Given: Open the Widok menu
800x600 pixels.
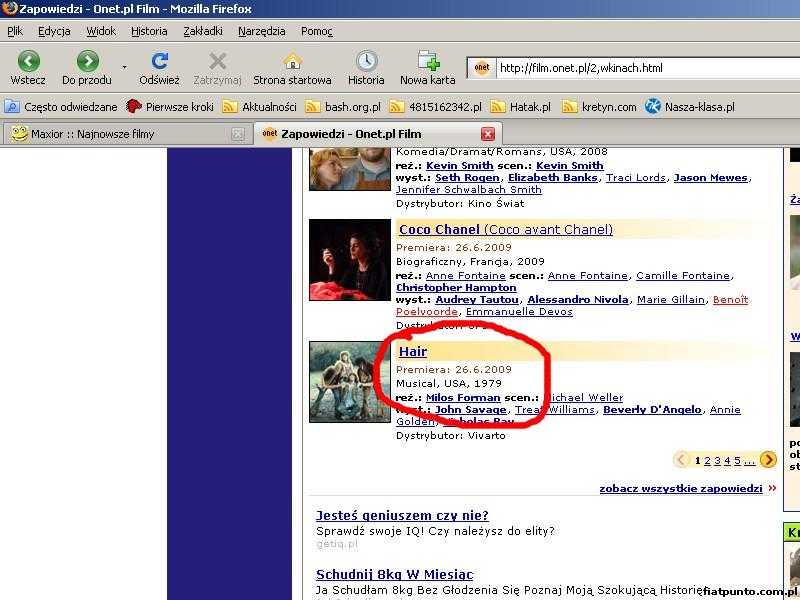Looking at the screenshot, I should pyautogui.click(x=101, y=32).
